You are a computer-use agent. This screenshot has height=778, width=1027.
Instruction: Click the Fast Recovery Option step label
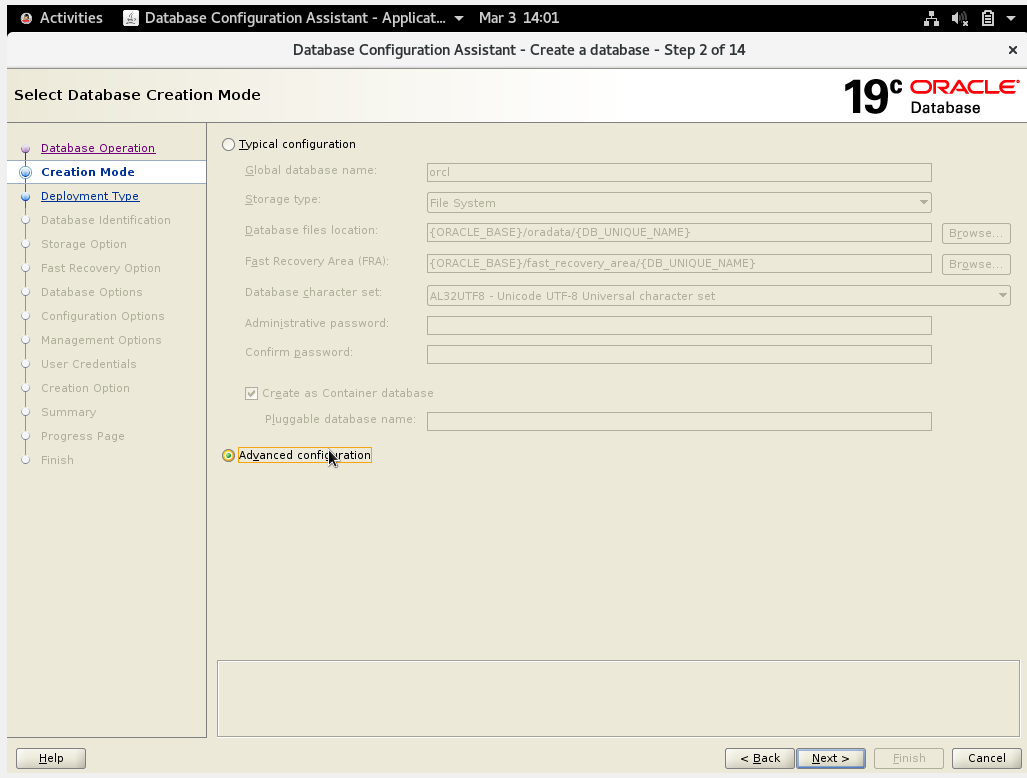pyautogui.click(x=101, y=268)
